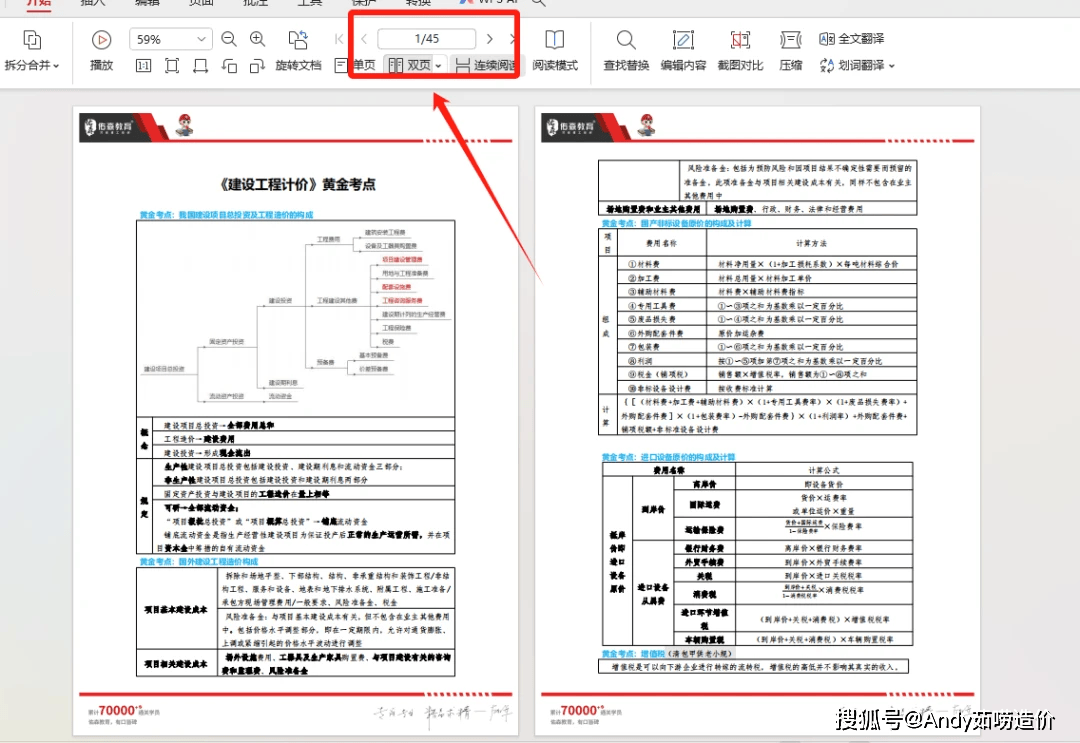The image size is (1080, 743).
Task: Expand the 双页 dropdown arrow
Action: pos(438,67)
